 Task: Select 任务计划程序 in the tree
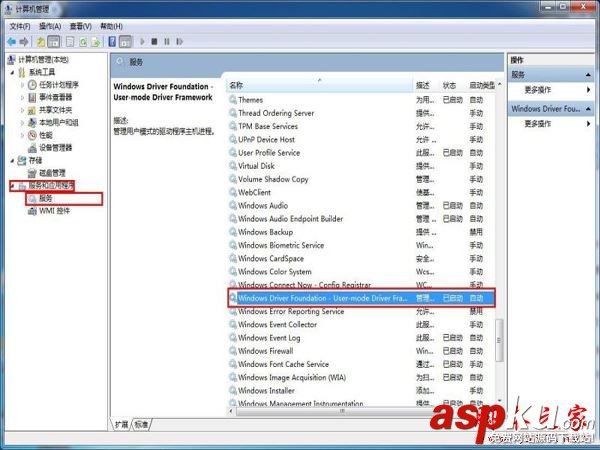[59, 85]
